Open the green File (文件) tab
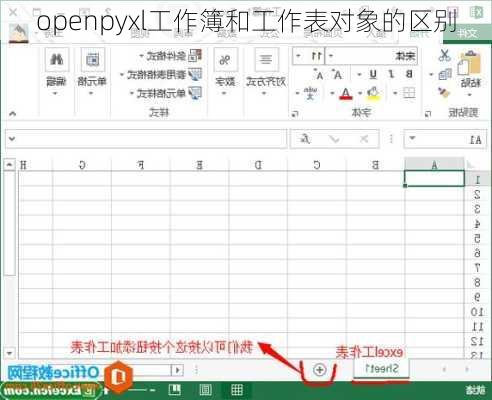Screen dimensions: 492x400 pyautogui.click(x=467, y=33)
